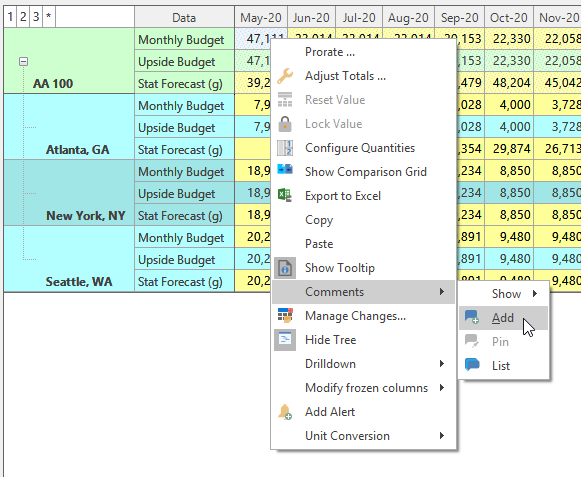The height and width of the screenshot is (477, 581).
Task: Select Configure Quantities menu entry
Action: (363, 148)
